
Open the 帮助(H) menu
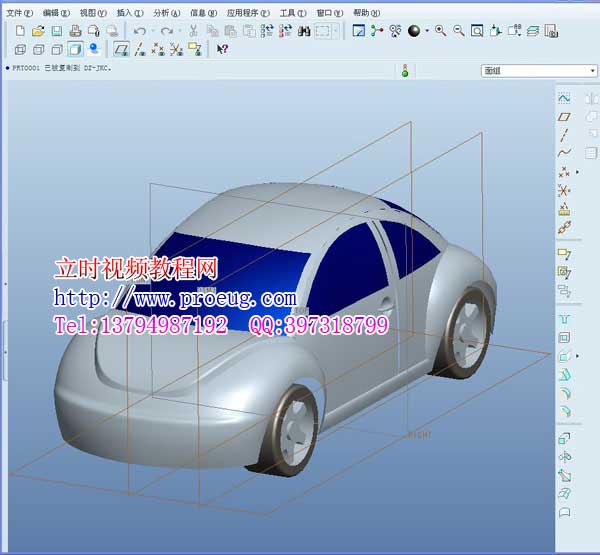[x=366, y=13]
